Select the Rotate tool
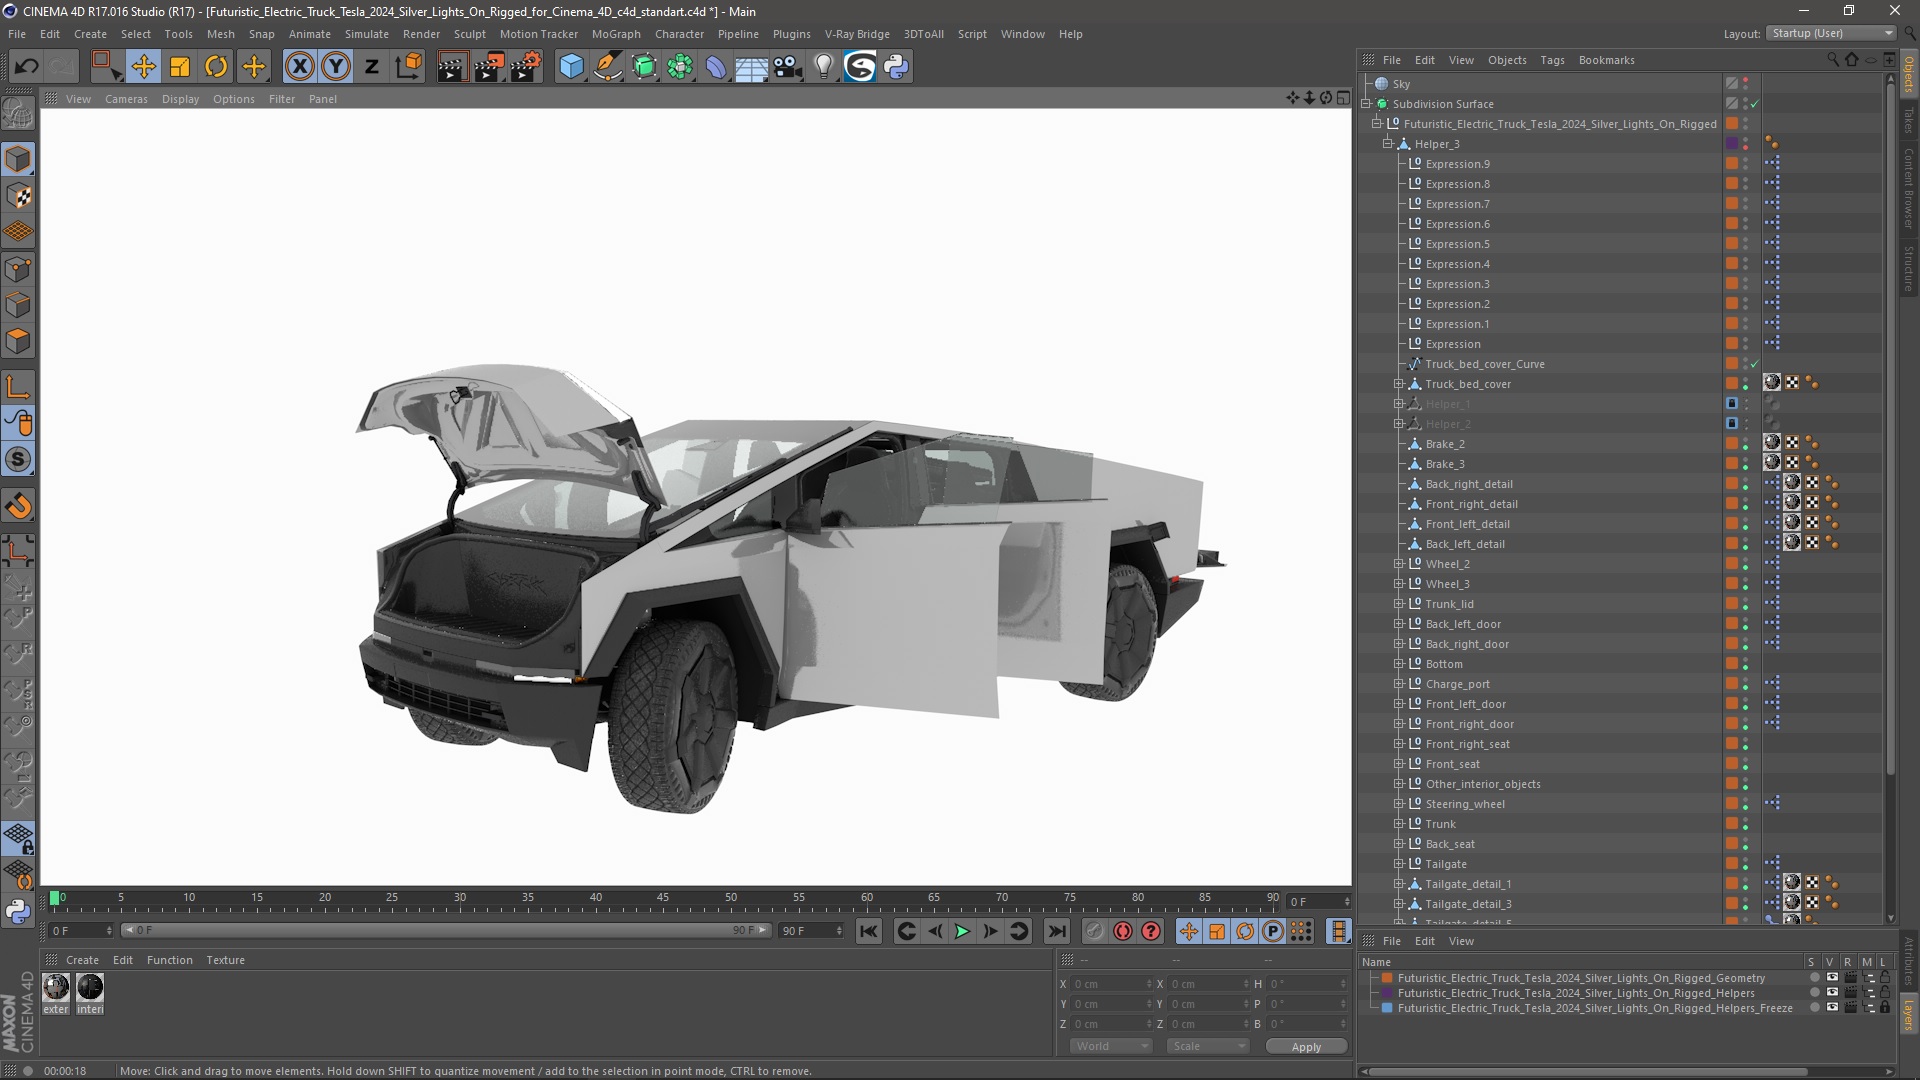 216,66
